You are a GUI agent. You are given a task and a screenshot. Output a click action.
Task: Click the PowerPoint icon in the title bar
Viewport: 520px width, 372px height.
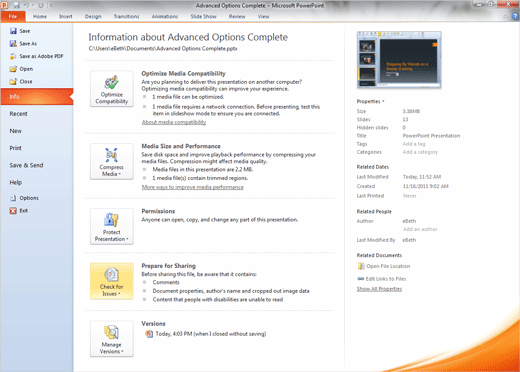click(4, 5)
